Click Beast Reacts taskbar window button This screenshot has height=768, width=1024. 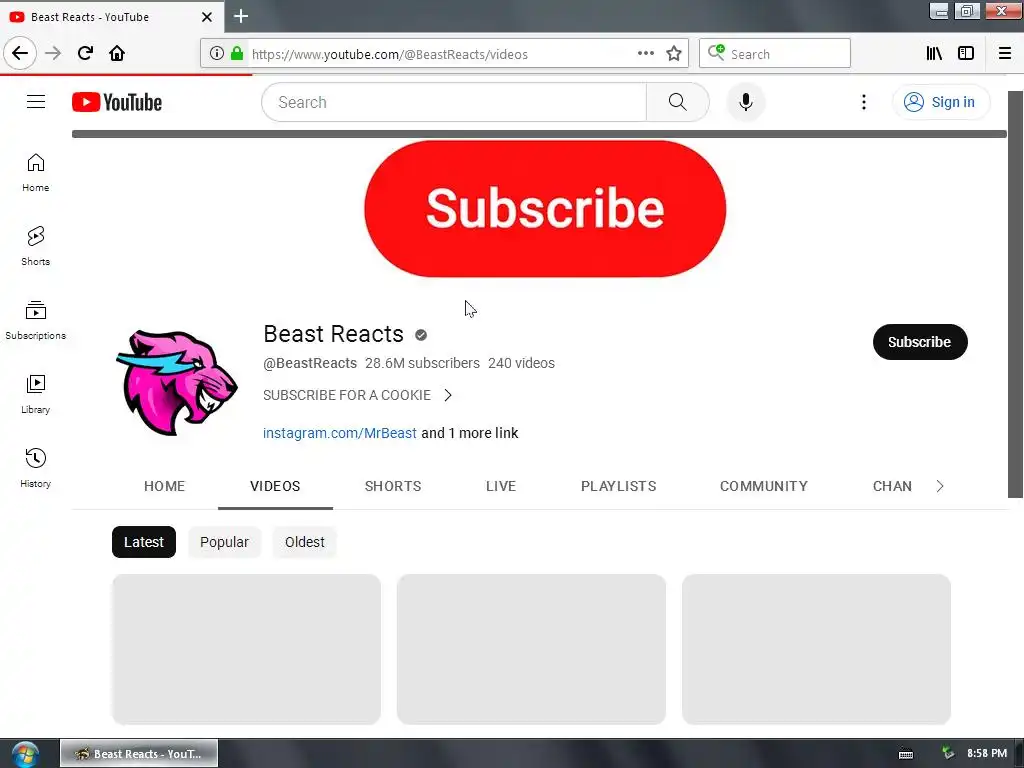point(139,754)
